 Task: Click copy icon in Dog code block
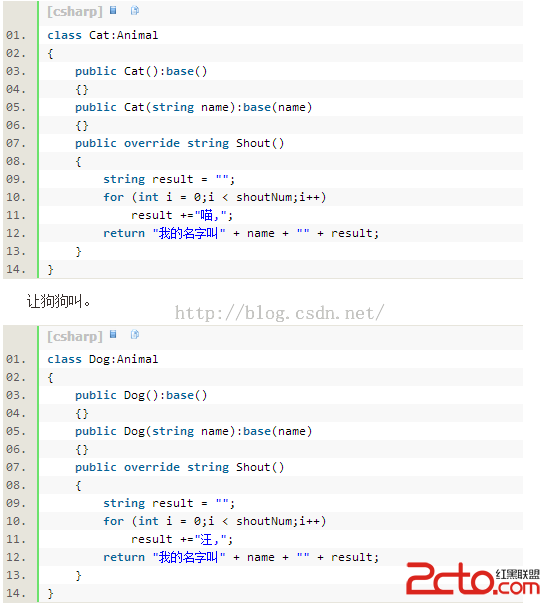(135, 334)
